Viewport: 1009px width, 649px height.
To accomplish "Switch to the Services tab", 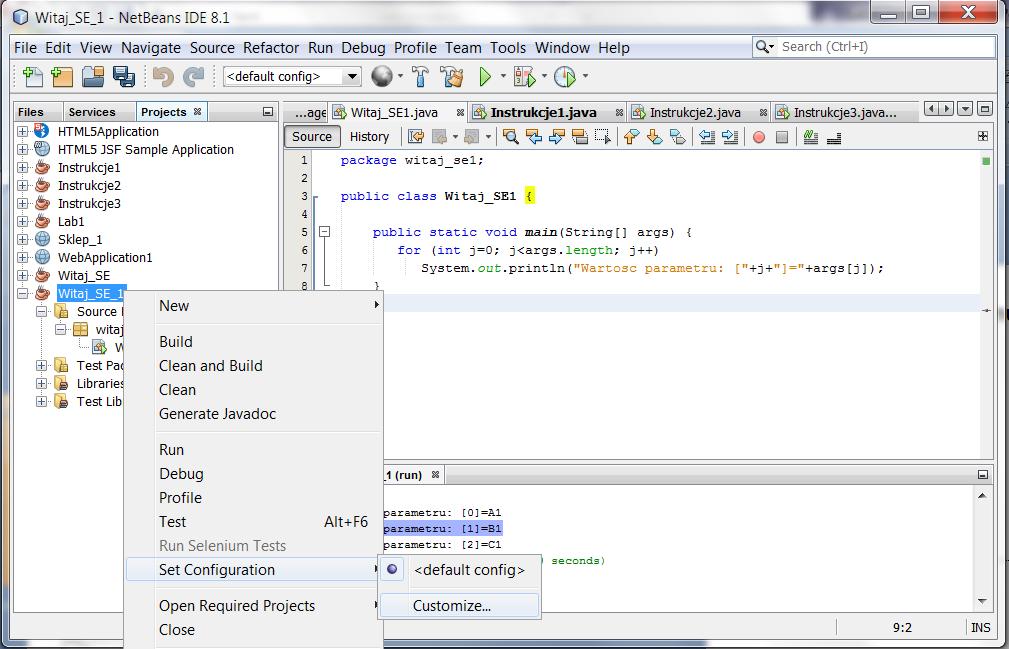I will (x=92, y=112).
